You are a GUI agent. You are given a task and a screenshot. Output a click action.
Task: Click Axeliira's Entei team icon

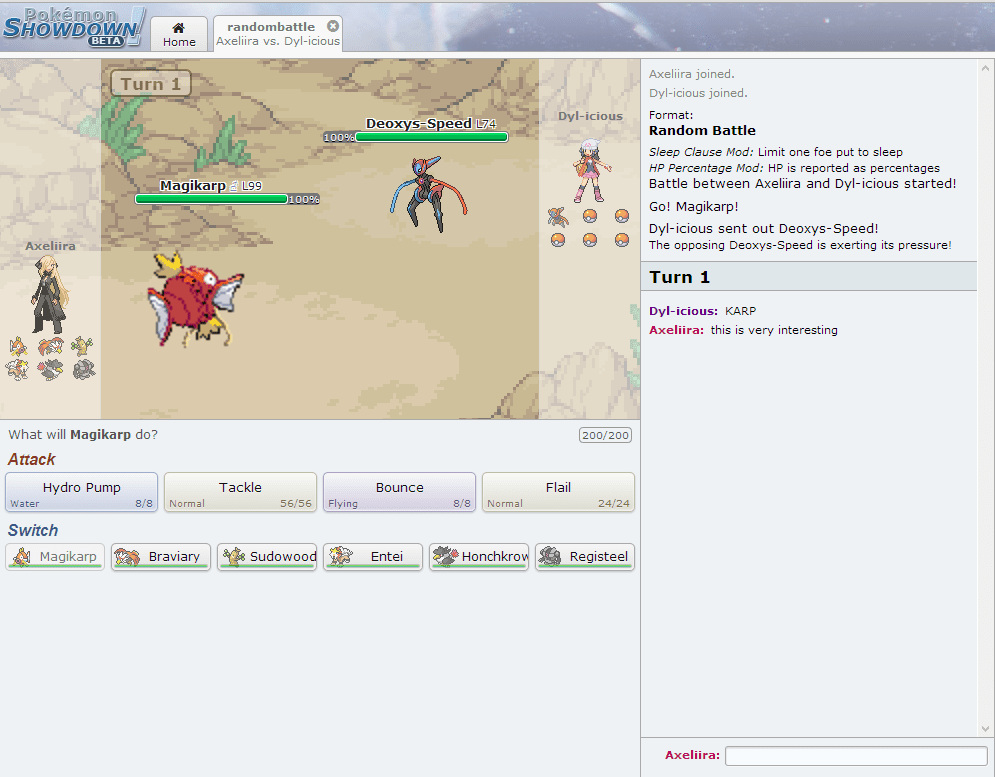click(x=18, y=369)
